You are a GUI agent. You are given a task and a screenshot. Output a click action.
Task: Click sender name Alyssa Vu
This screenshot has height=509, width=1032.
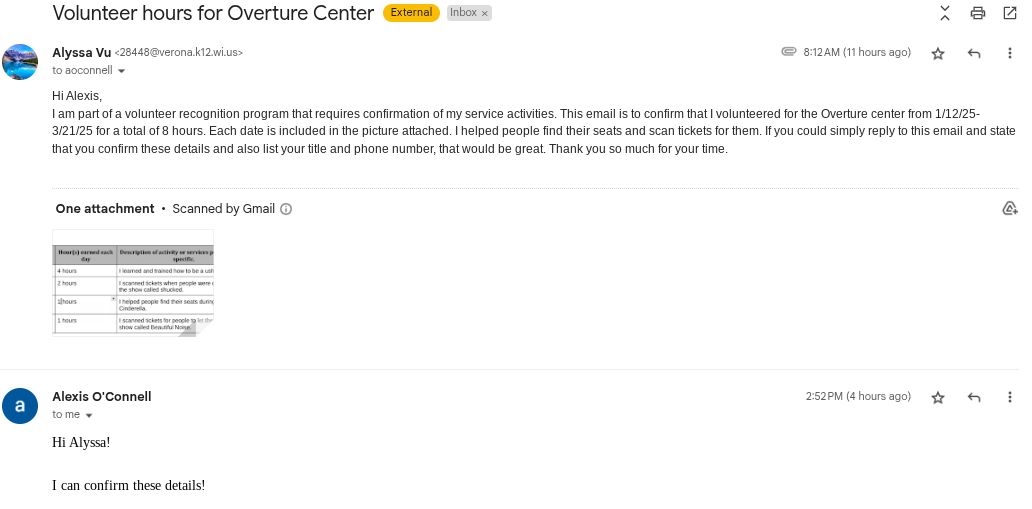(x=81, y=52)
